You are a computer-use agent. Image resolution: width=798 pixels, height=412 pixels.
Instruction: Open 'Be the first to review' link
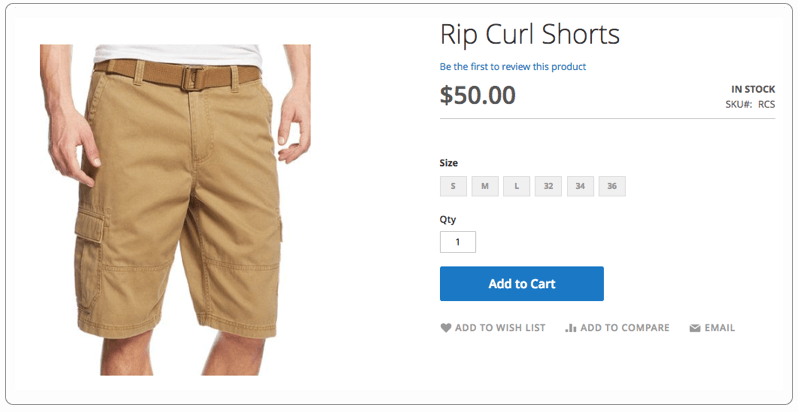[513, 67]
